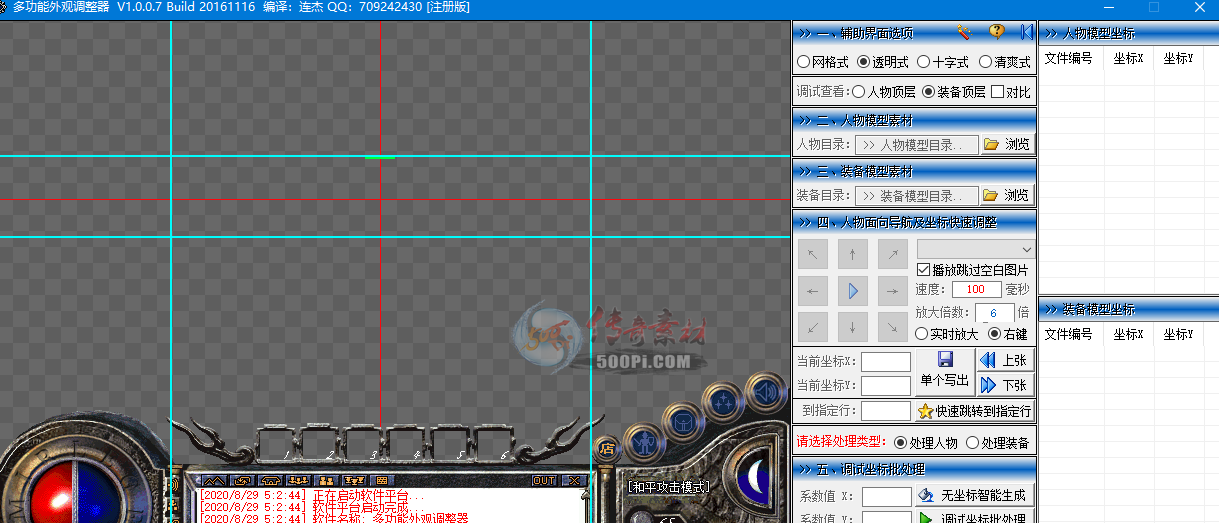This screenshot has width=1219, height=523.
Task: Open the action dropdown above playback options
Action: click(x=976, y=248)
